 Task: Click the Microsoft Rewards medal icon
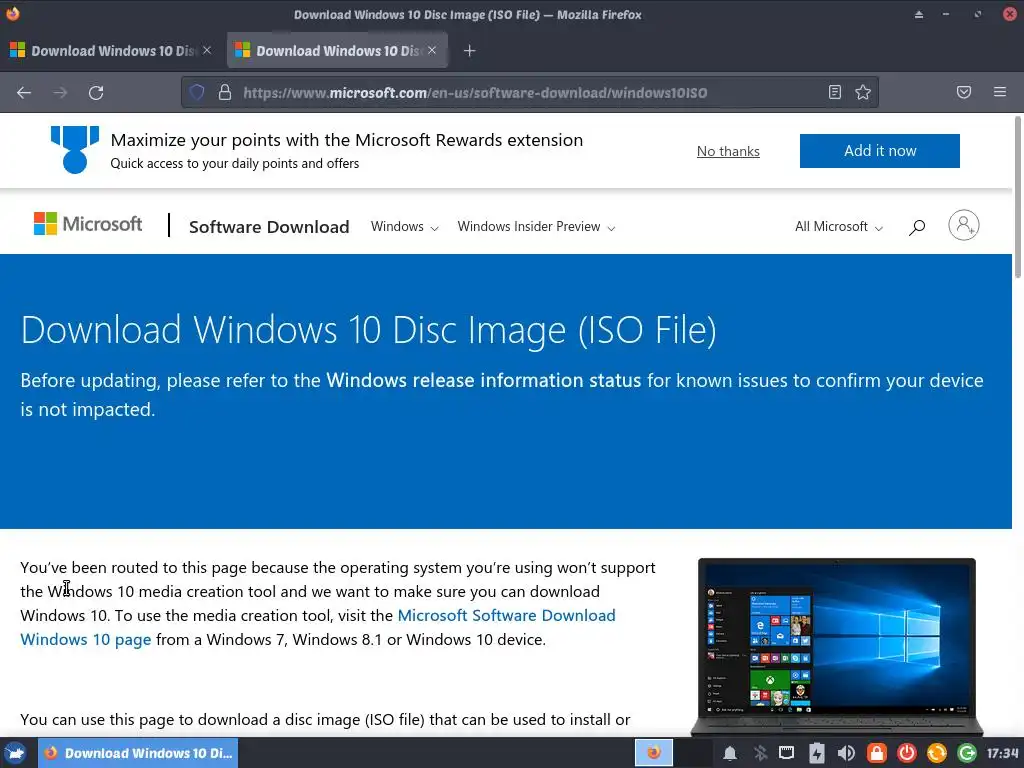point(75,150)
